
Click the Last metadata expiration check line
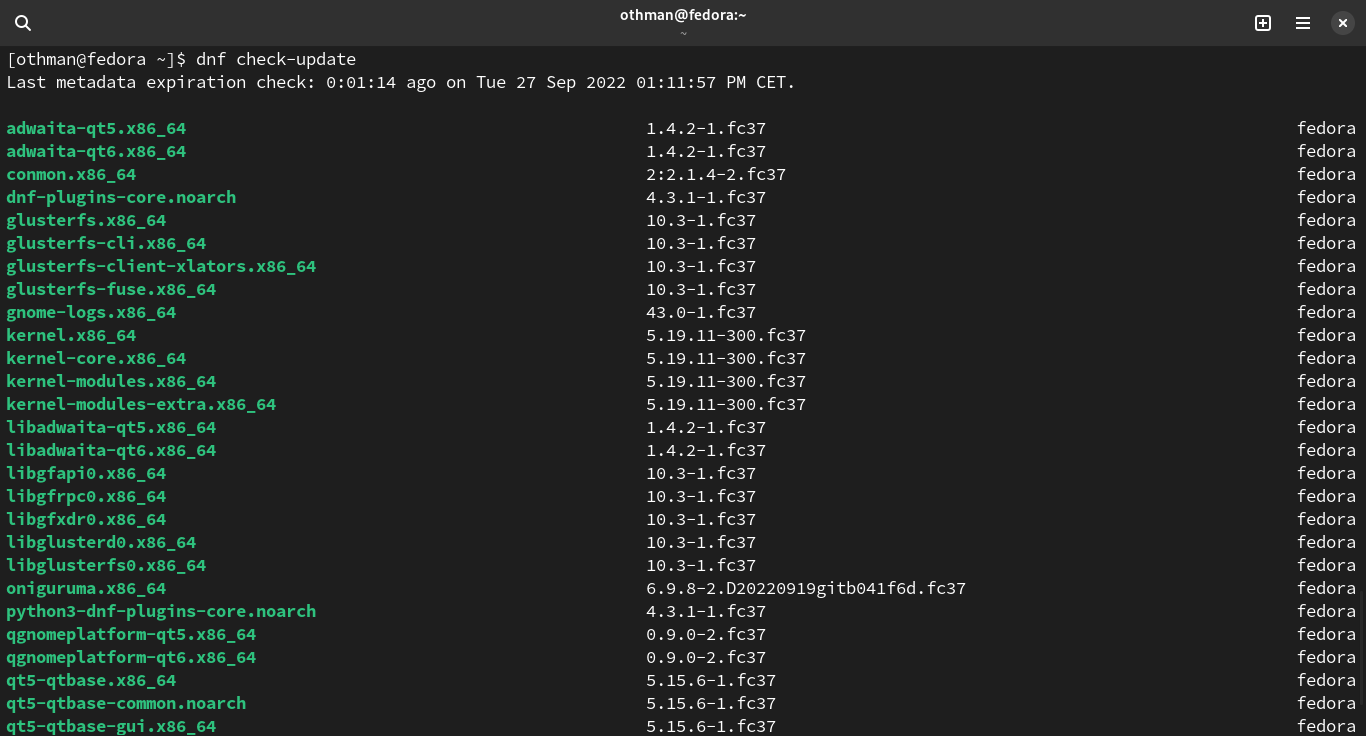[400, 82]
